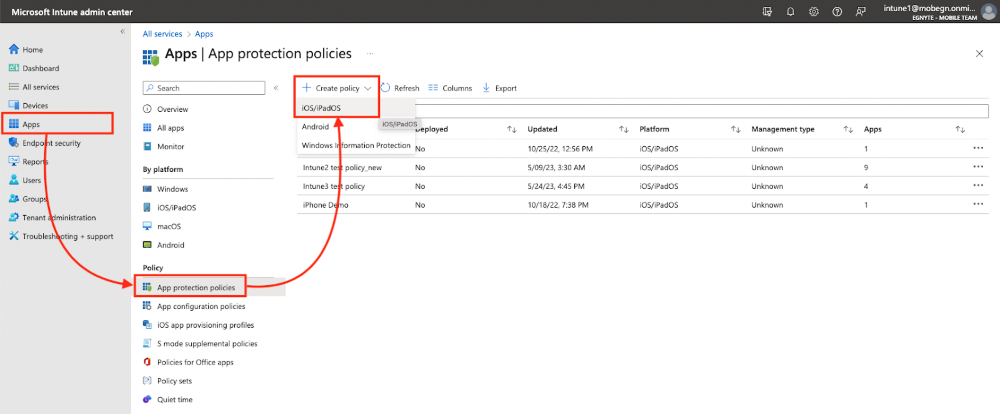Open the Dashboard sidebar icon
This screenshot has height=414, width=1000.
[13, 68]
